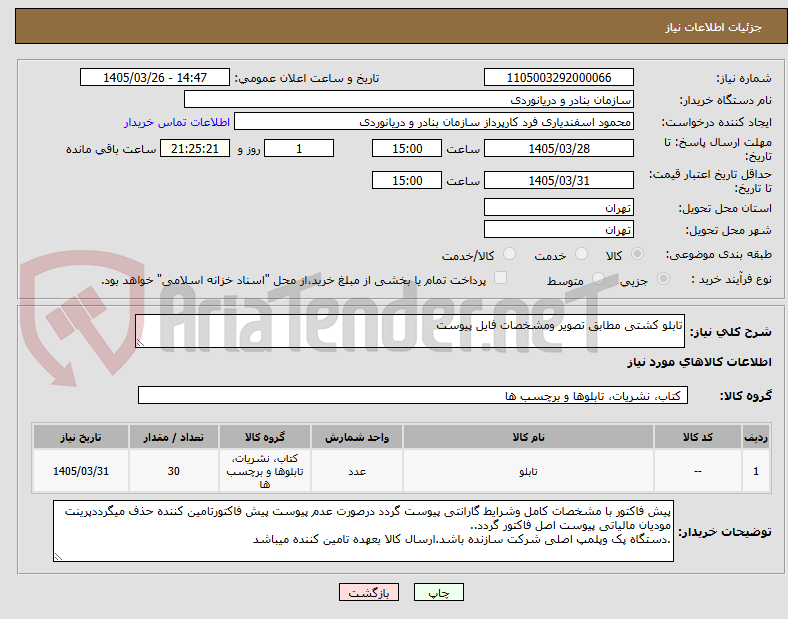Click the نام کالا column header
Viewport: 788px width, 619px height.
(528, 437)
